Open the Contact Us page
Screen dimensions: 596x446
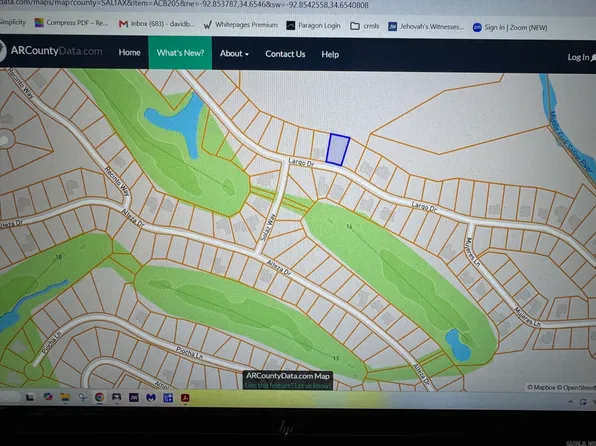click(x=285, y=54)
